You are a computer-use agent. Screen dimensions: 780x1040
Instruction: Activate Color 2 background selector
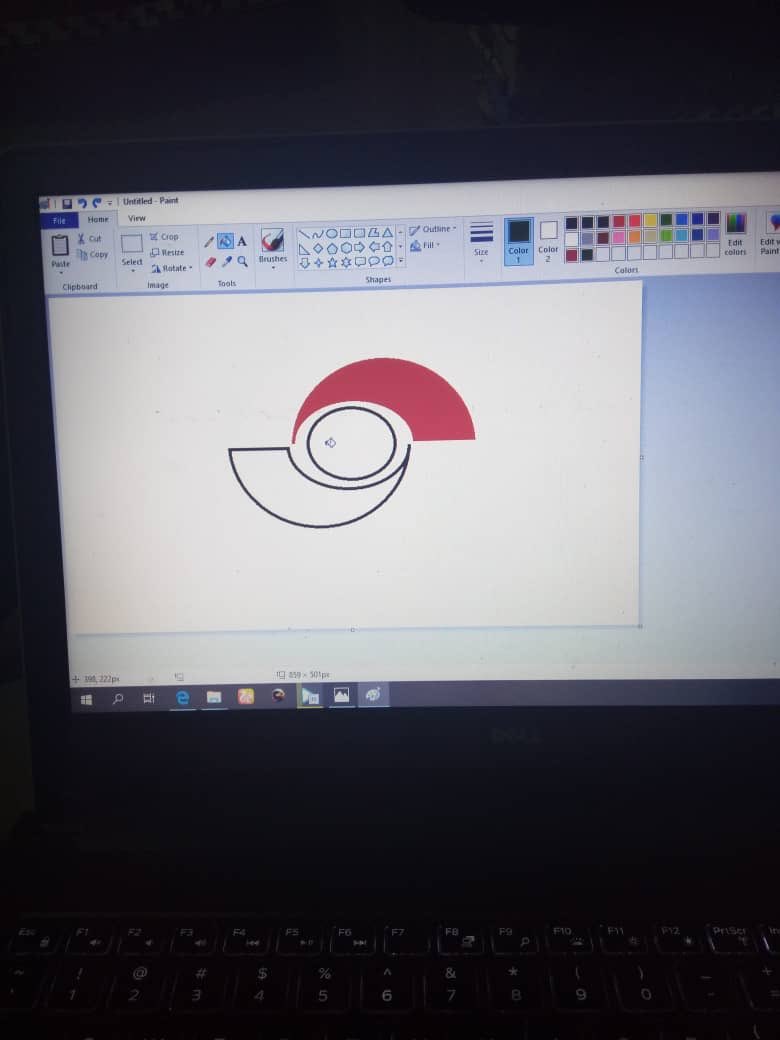[x=548, y=242]
